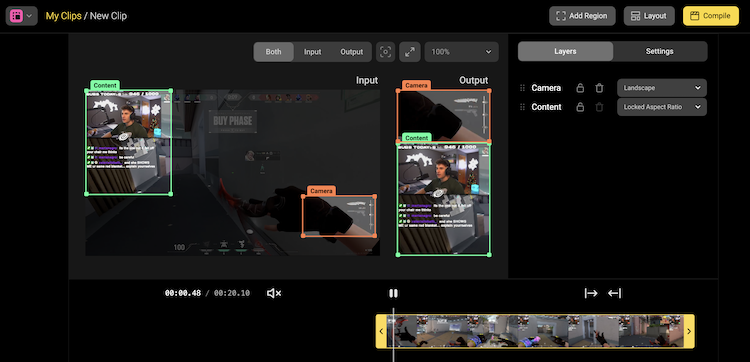
Task: Click the pink app logo icon
Action: 16,16
